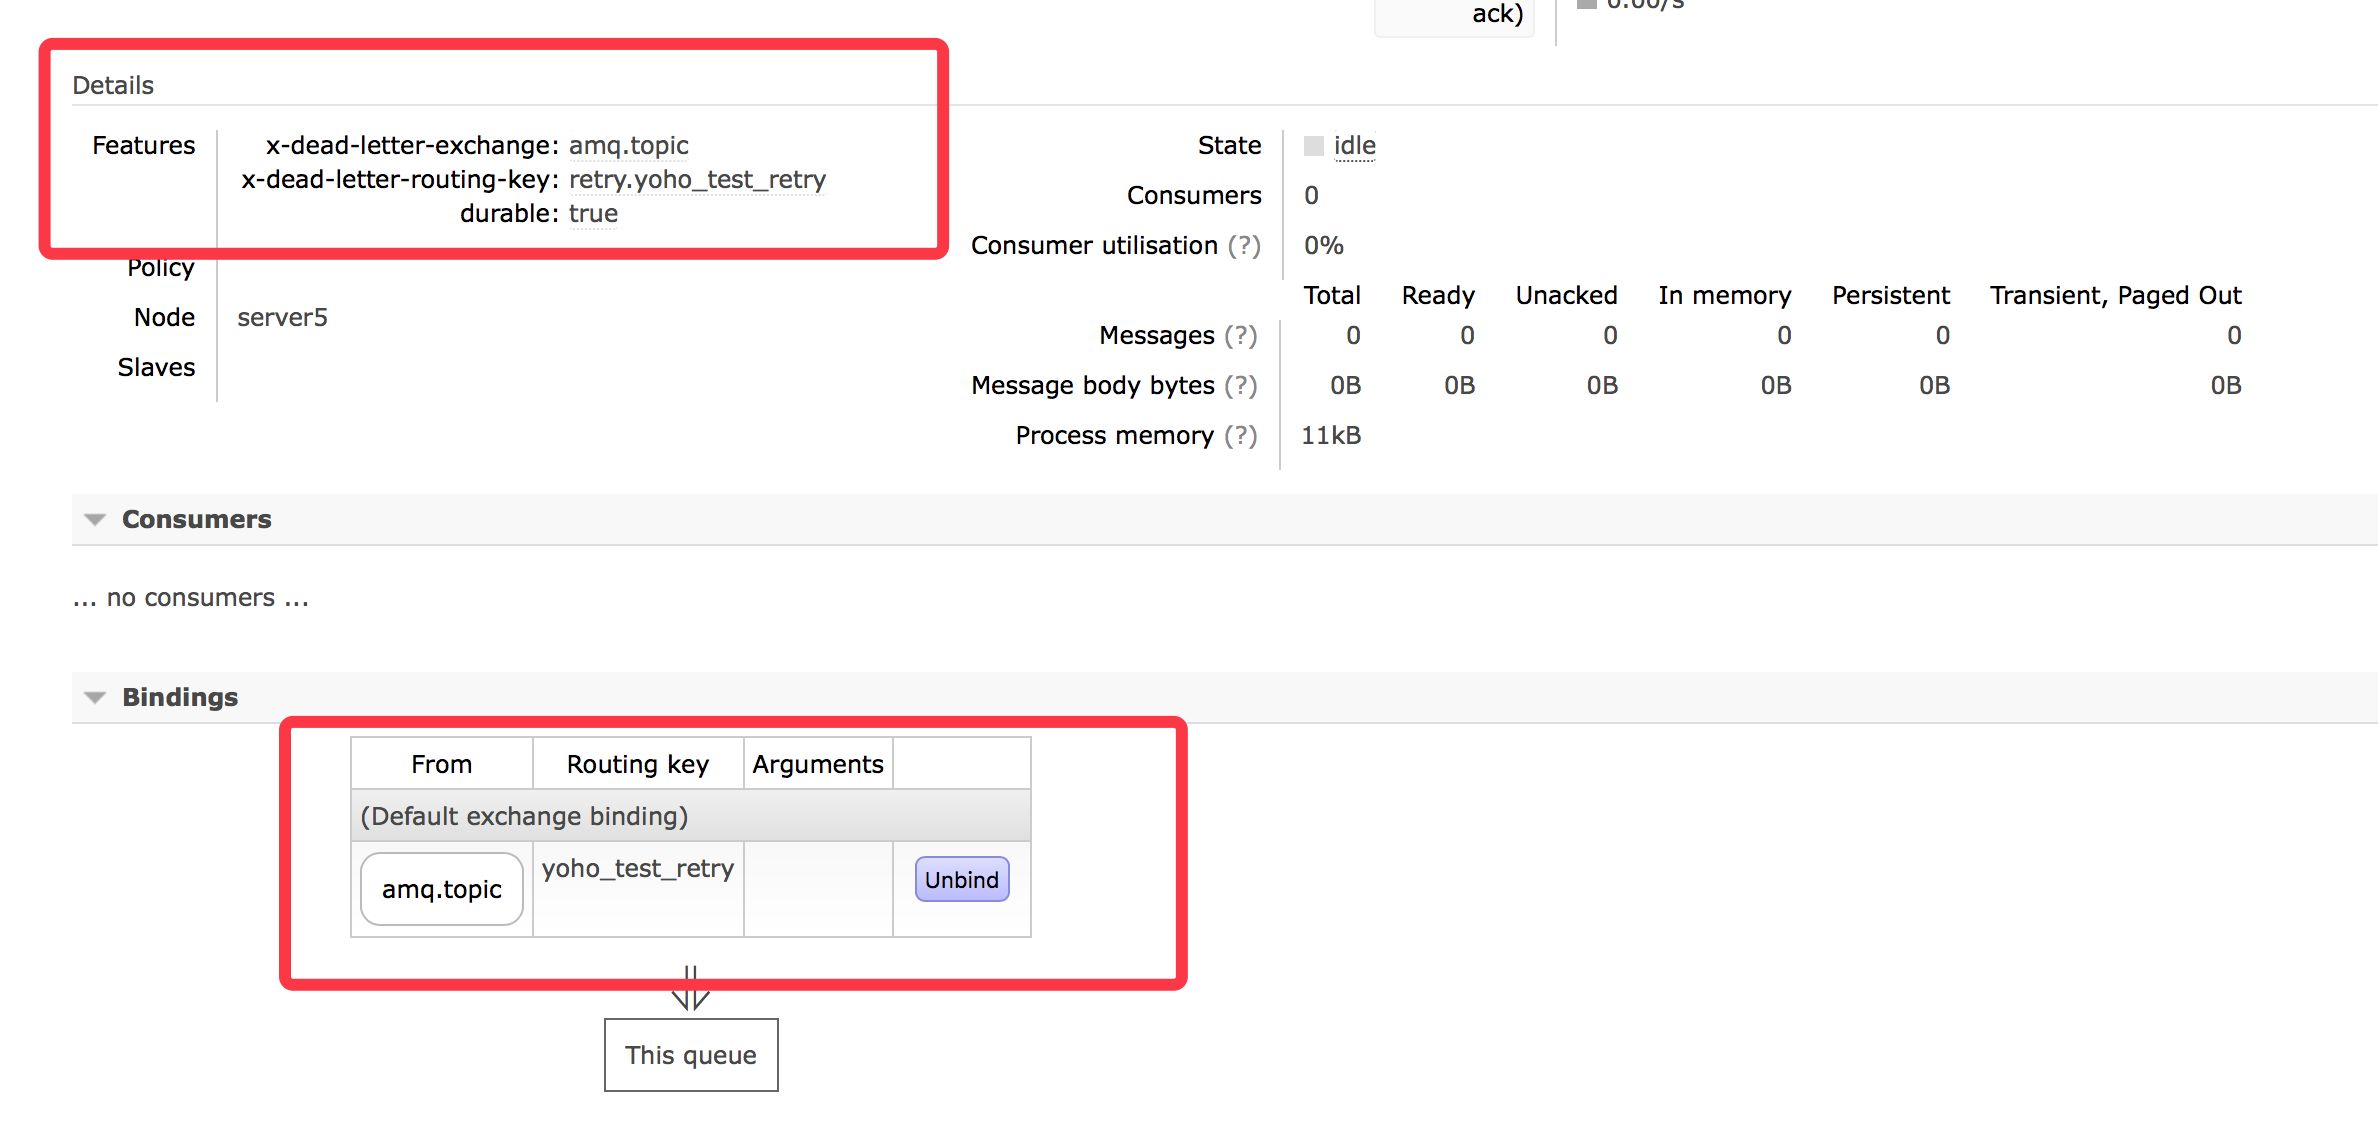This screenshot has width=2378, height=1128.
Task: Collapse the Consumers section triangle
Action: click(95, 519)
